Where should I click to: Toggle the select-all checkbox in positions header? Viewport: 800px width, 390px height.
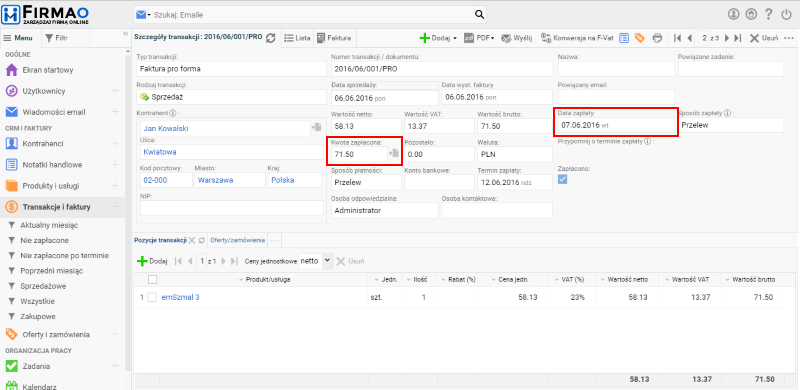(x=152, y=279)
